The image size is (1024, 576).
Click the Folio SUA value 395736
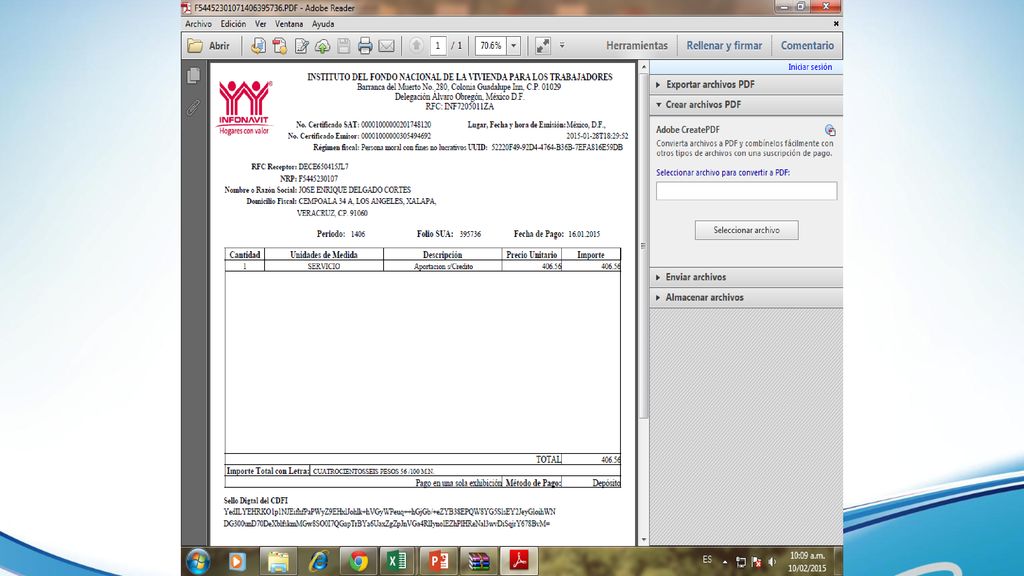point(470,234)
